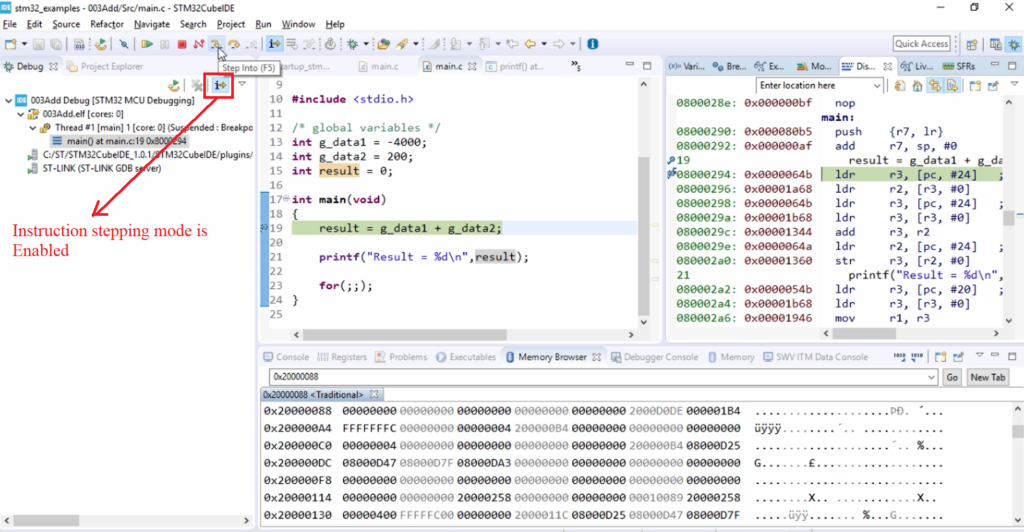Click the green Debug bug icon

[x=353, y=44]
